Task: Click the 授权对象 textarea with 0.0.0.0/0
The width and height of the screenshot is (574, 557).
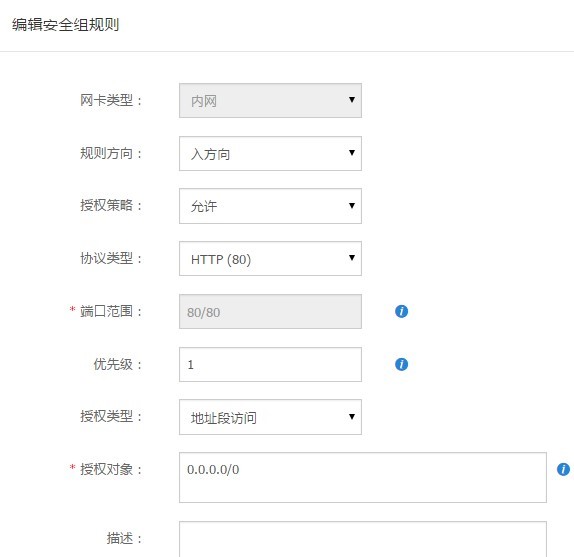Action: click(x=363, y=478)
